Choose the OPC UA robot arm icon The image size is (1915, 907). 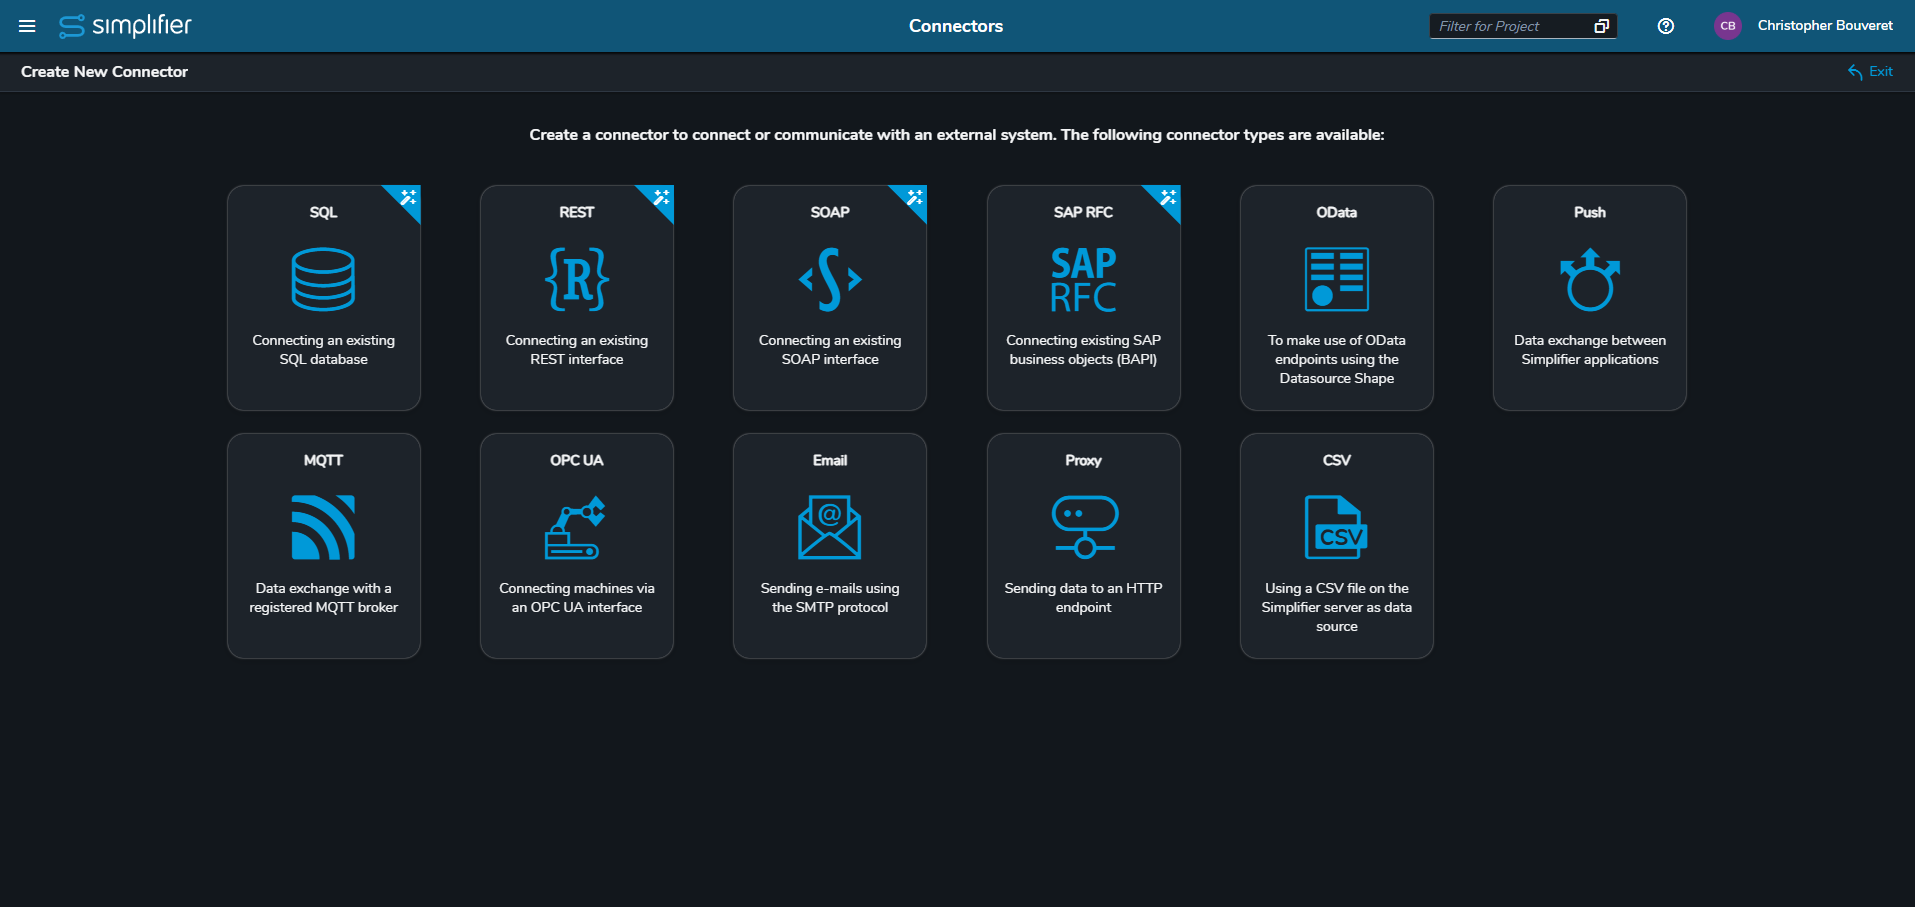pos(576,527)
